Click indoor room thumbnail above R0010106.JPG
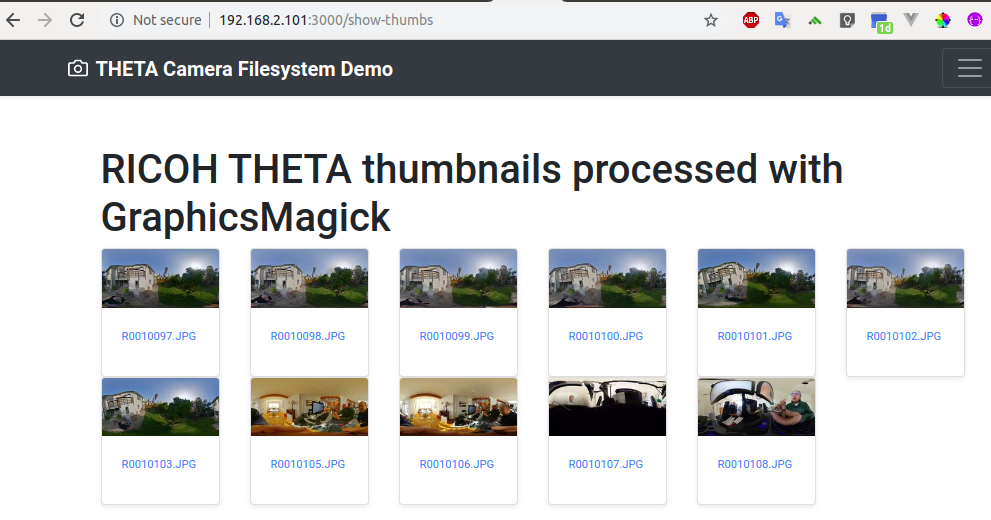This screenshot has width=991, height=520. point(458,407)
